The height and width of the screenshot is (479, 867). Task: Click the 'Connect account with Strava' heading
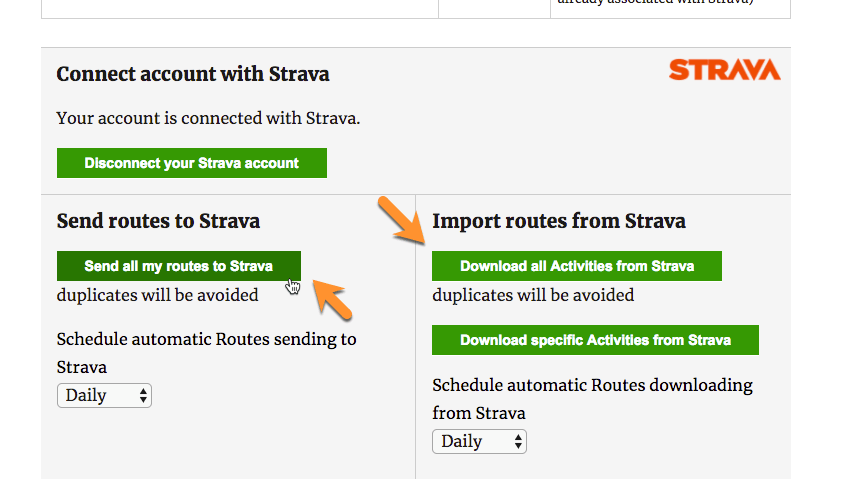[x=193, y=74]
